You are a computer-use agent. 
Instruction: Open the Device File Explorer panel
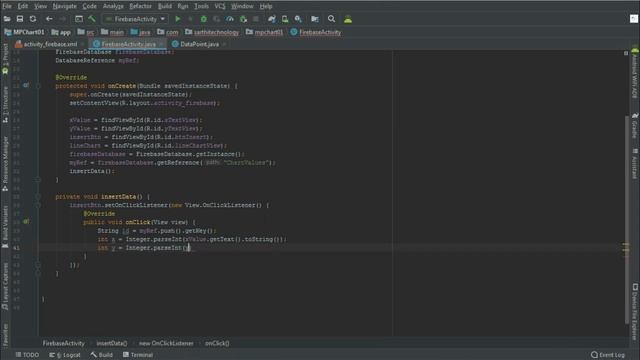tap(635, 312)
